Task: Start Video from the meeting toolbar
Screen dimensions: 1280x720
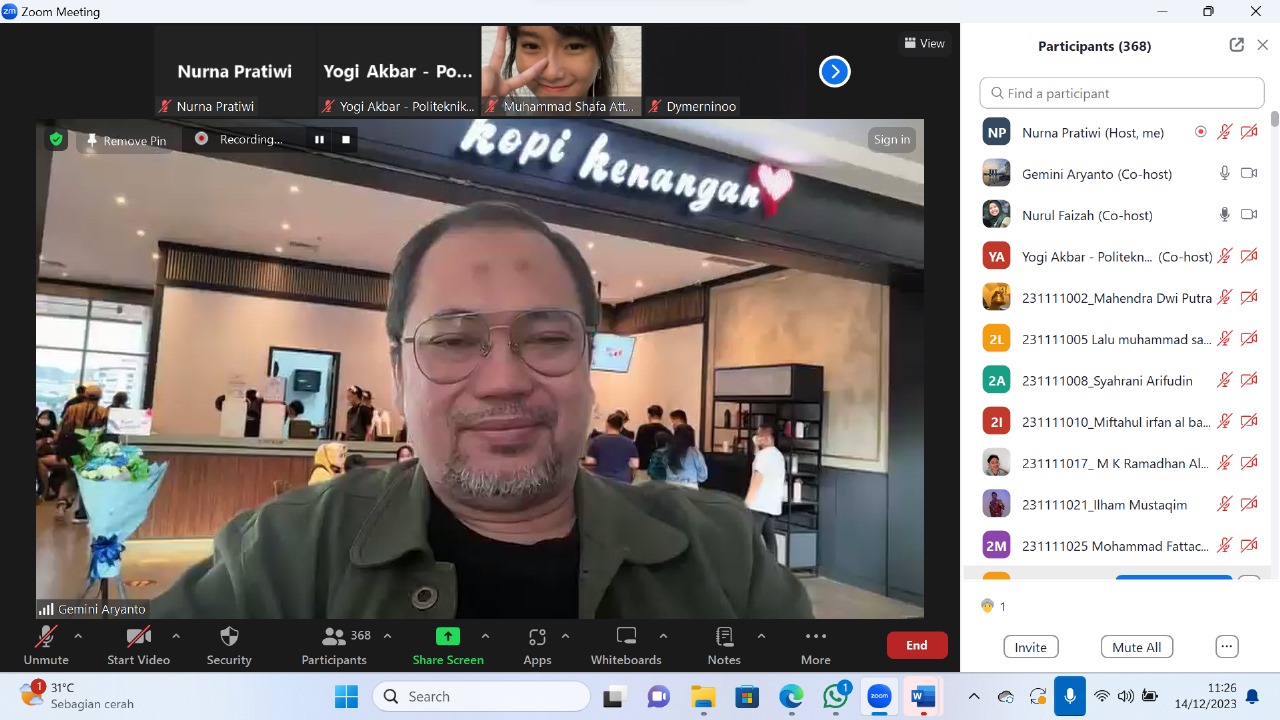Action: point(138,646)
